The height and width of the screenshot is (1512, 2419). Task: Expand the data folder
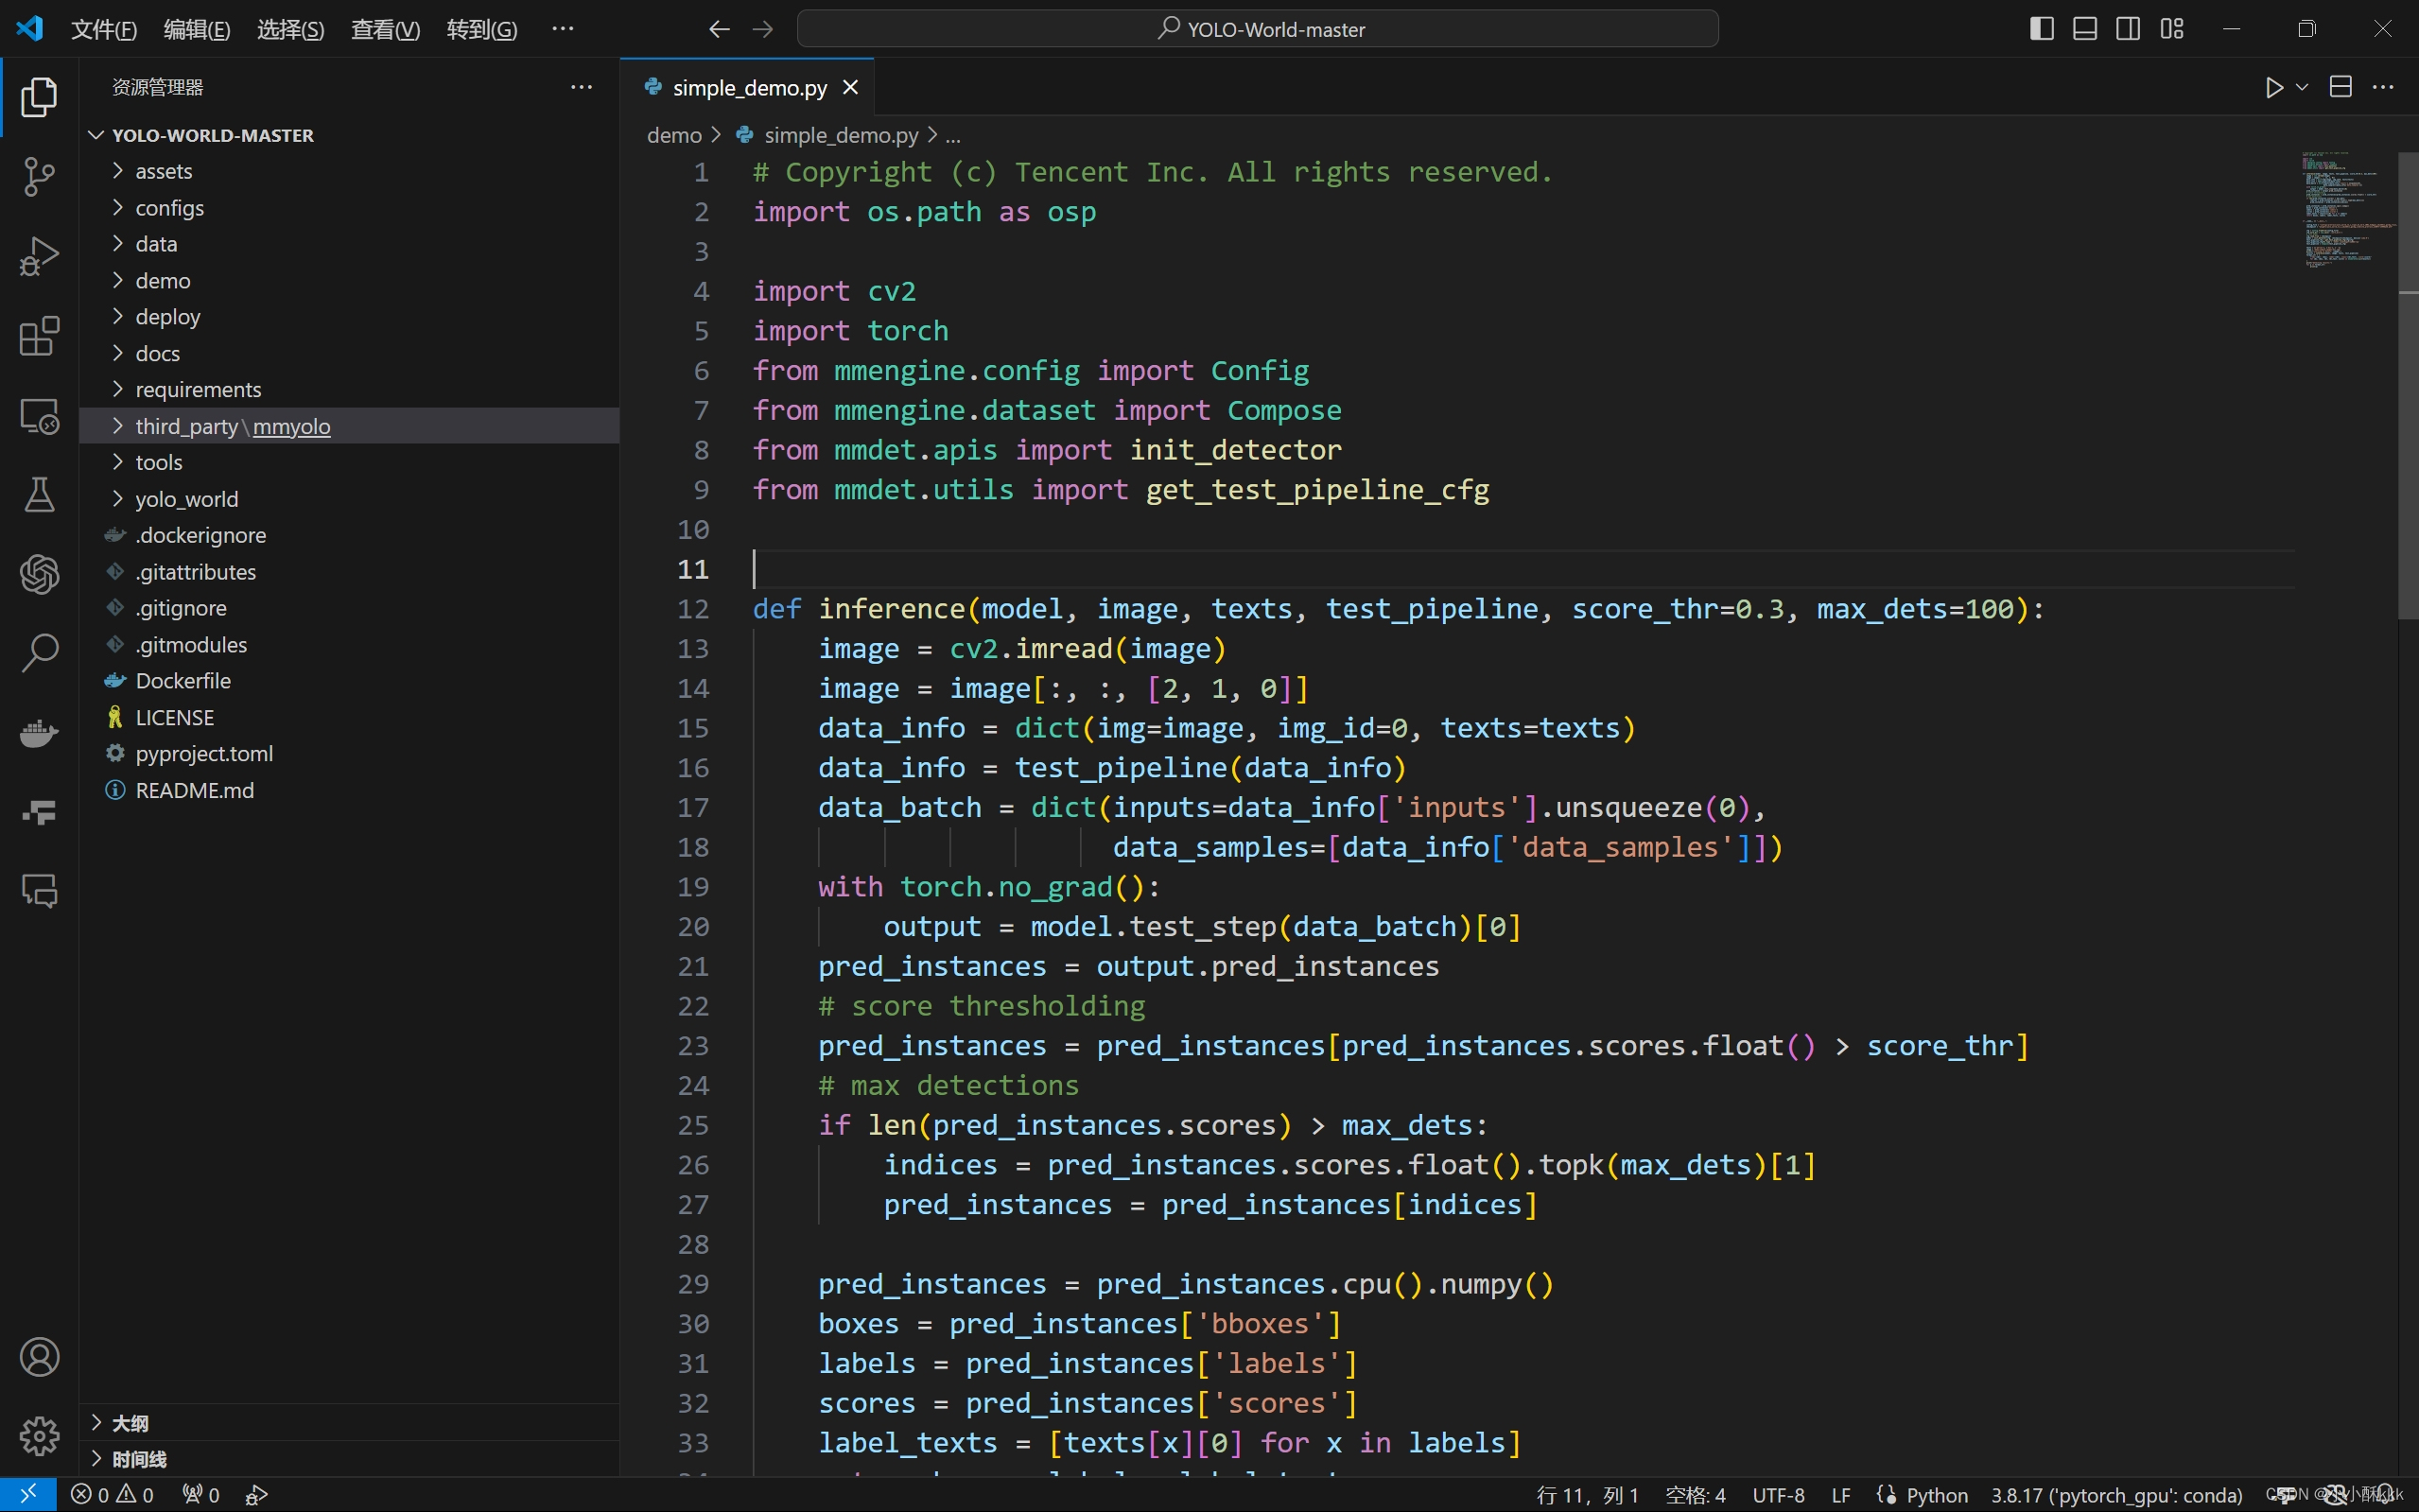coord(349,244)
